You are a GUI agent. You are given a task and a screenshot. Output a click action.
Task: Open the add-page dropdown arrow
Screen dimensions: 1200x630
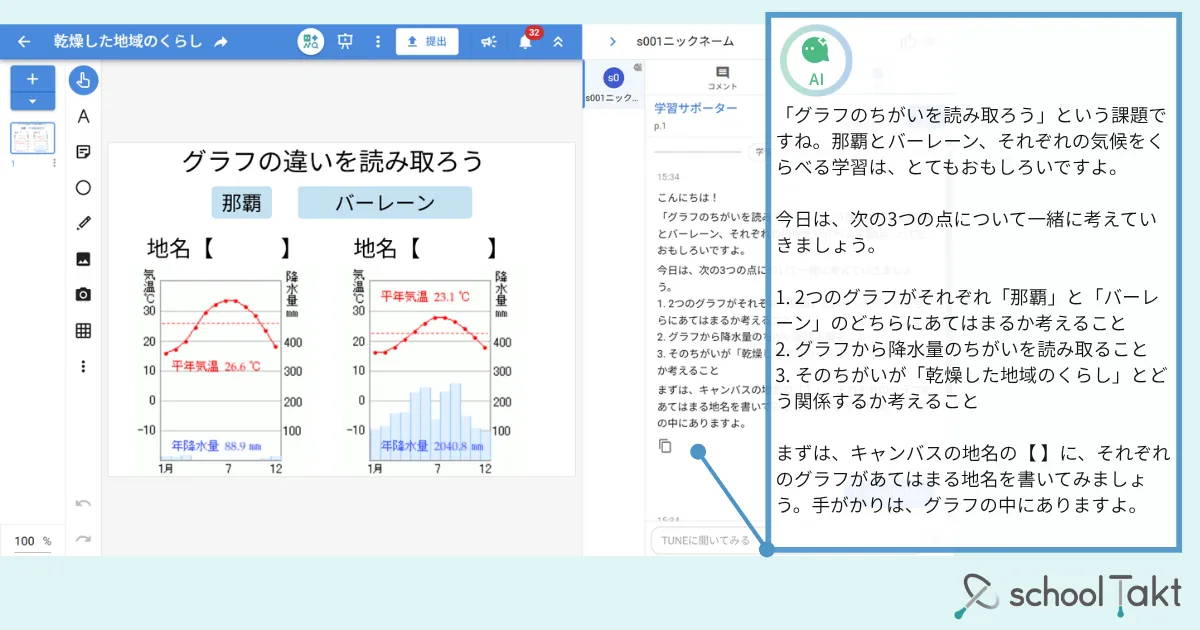point(33,101)
